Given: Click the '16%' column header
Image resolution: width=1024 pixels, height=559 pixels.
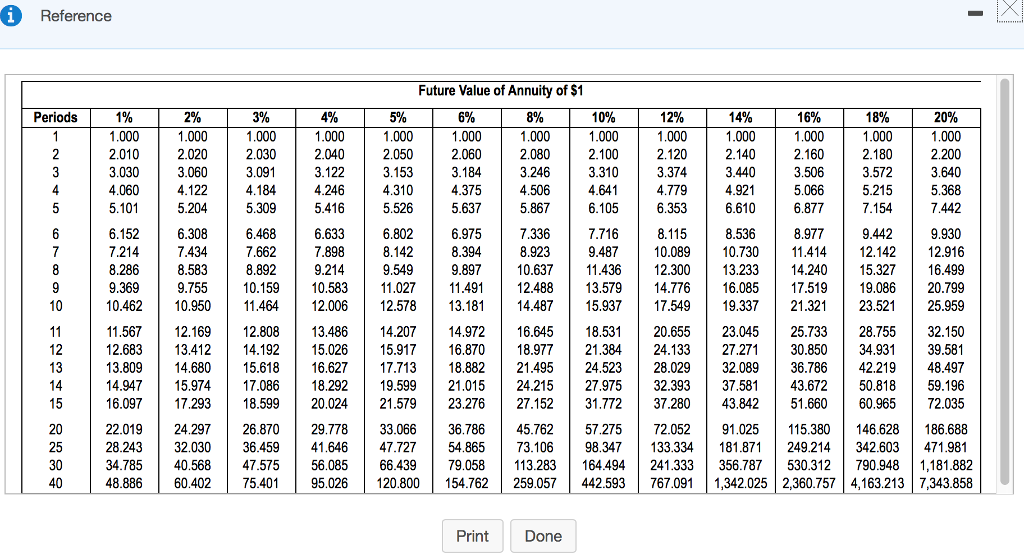Looking at the screenshot, I should pyautogui.click(x=808, y=118).
